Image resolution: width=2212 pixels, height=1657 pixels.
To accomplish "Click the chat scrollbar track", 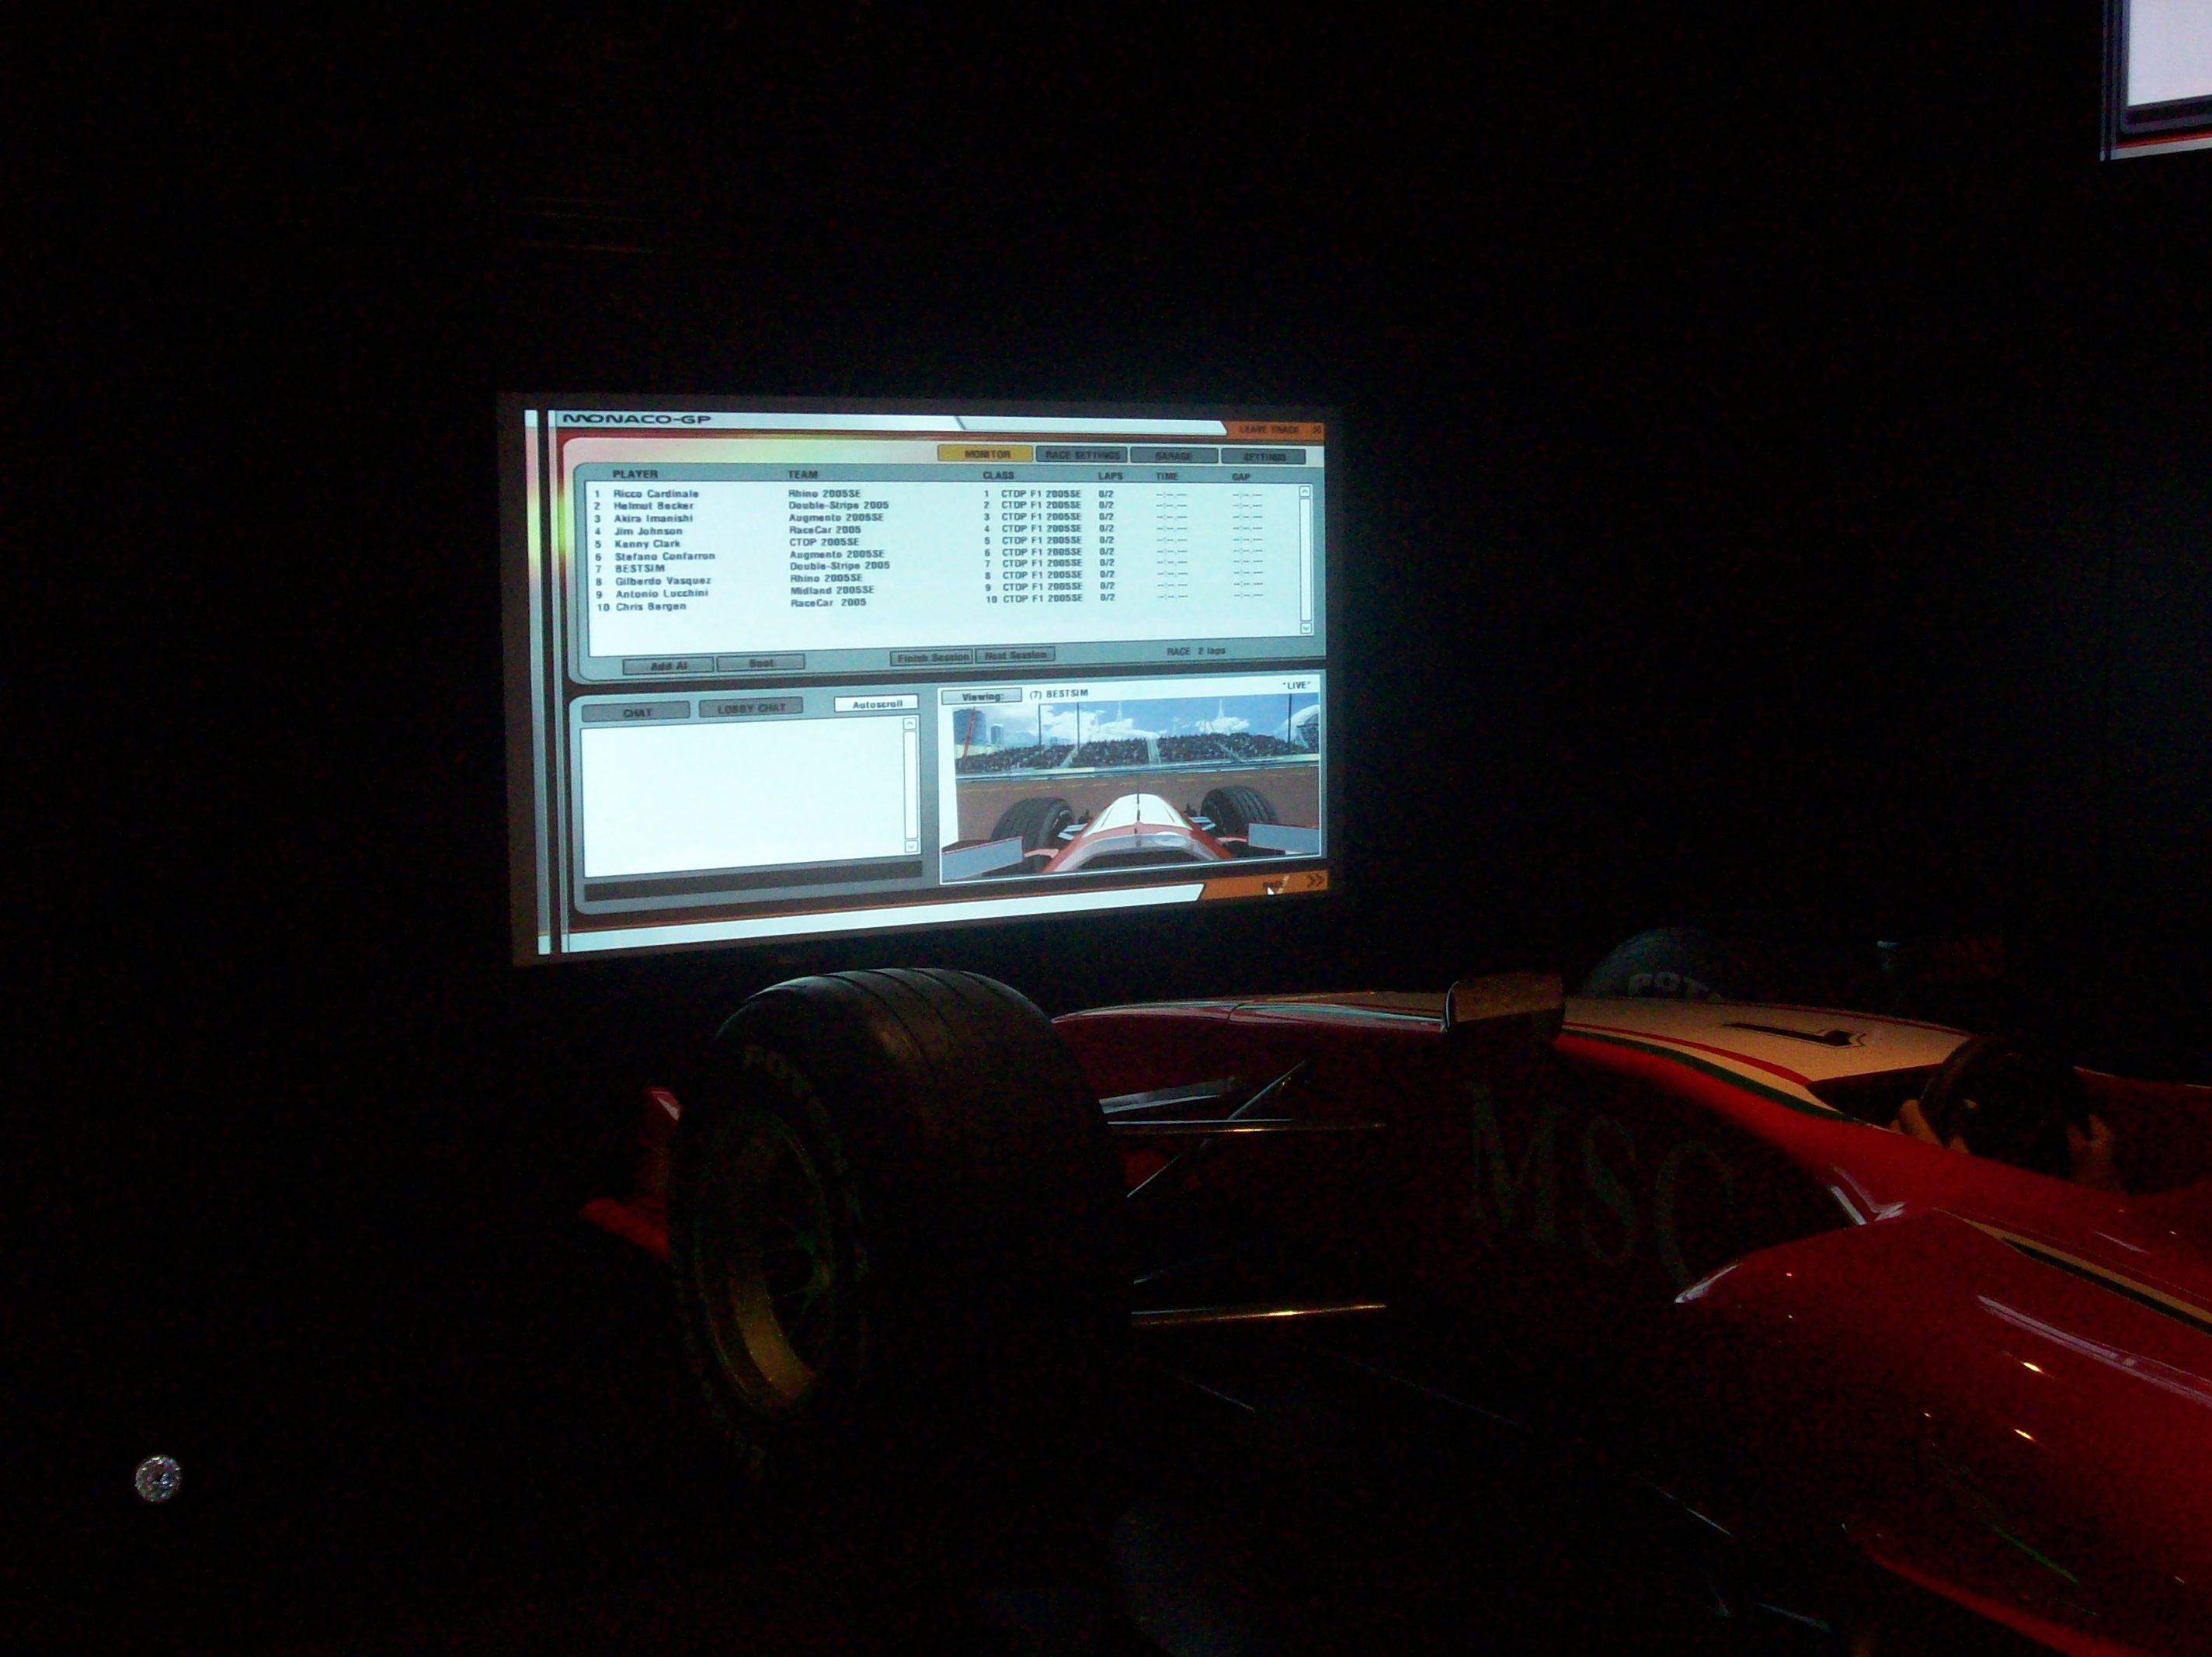I will click(x=910, y=785).
